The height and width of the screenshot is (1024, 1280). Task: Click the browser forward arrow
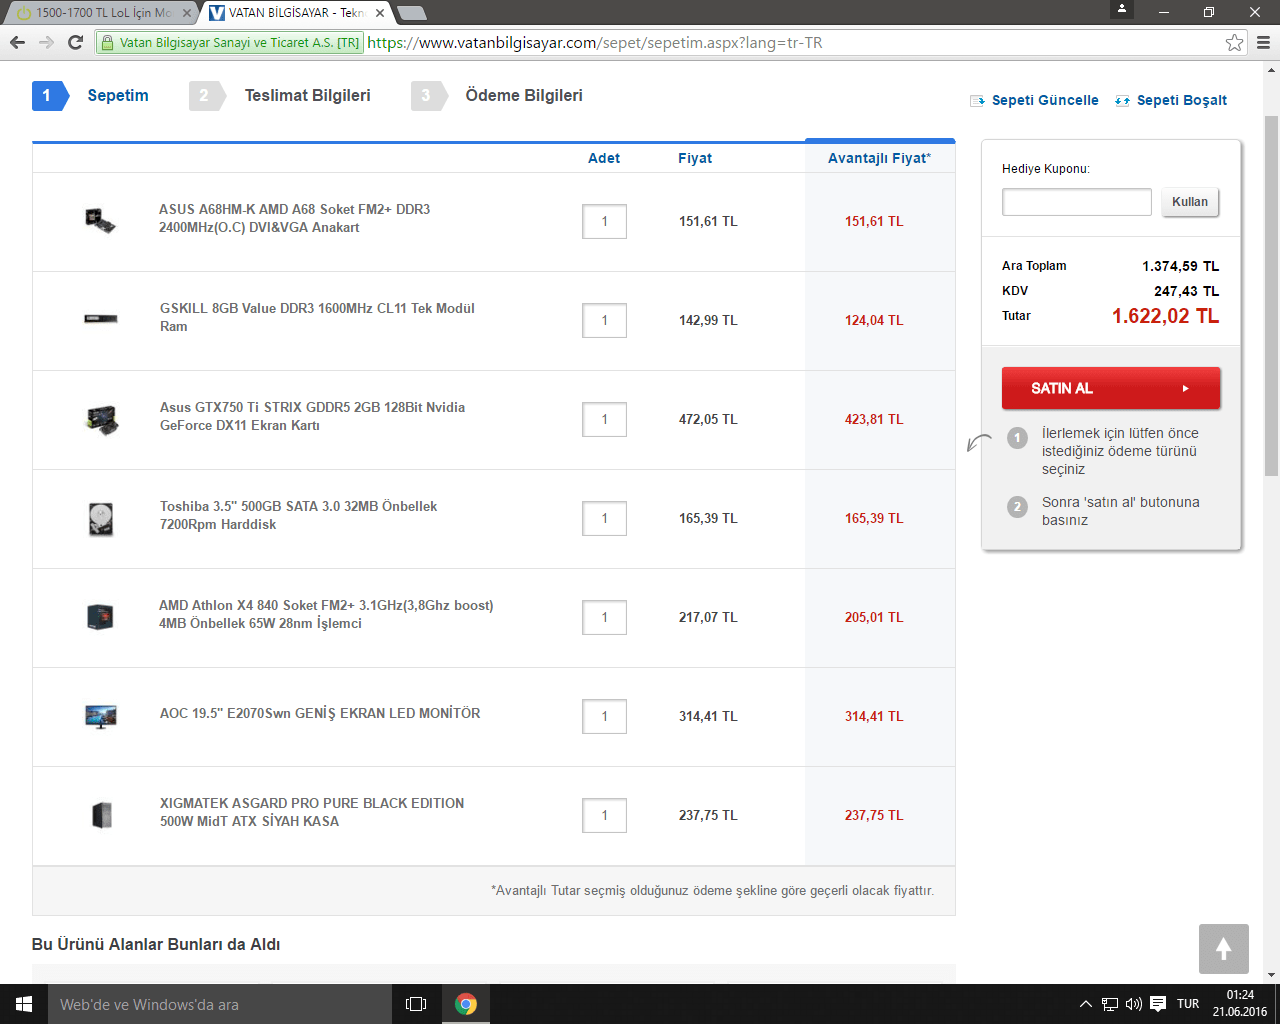[46, 42]
